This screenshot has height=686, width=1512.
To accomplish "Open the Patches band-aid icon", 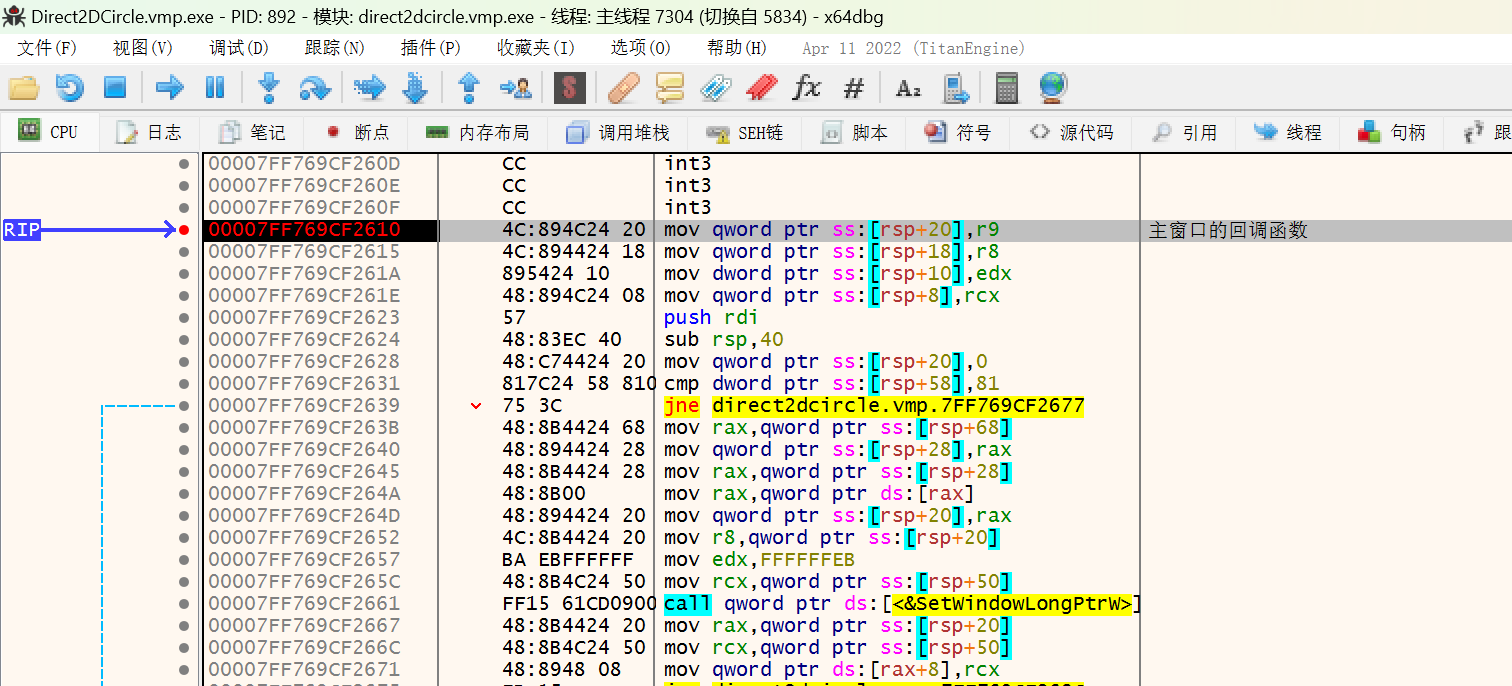I will [x=623, y=88].
